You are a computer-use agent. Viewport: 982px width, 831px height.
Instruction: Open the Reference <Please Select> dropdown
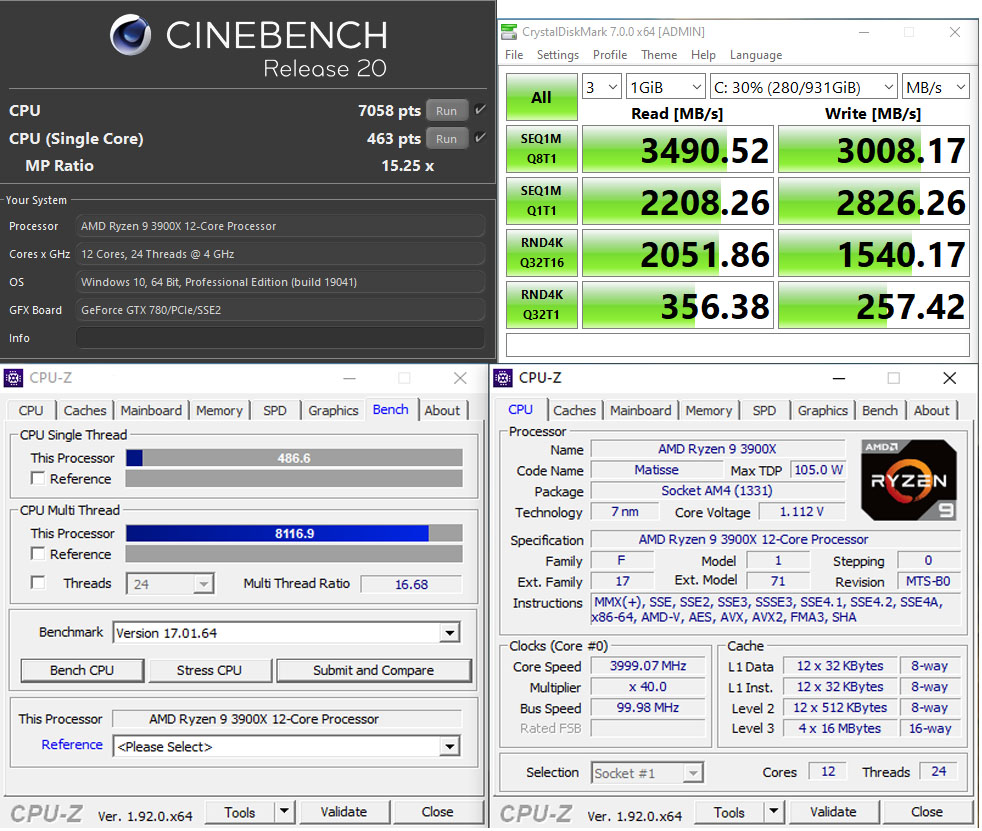pyautogui.click(x=450, y=747)
